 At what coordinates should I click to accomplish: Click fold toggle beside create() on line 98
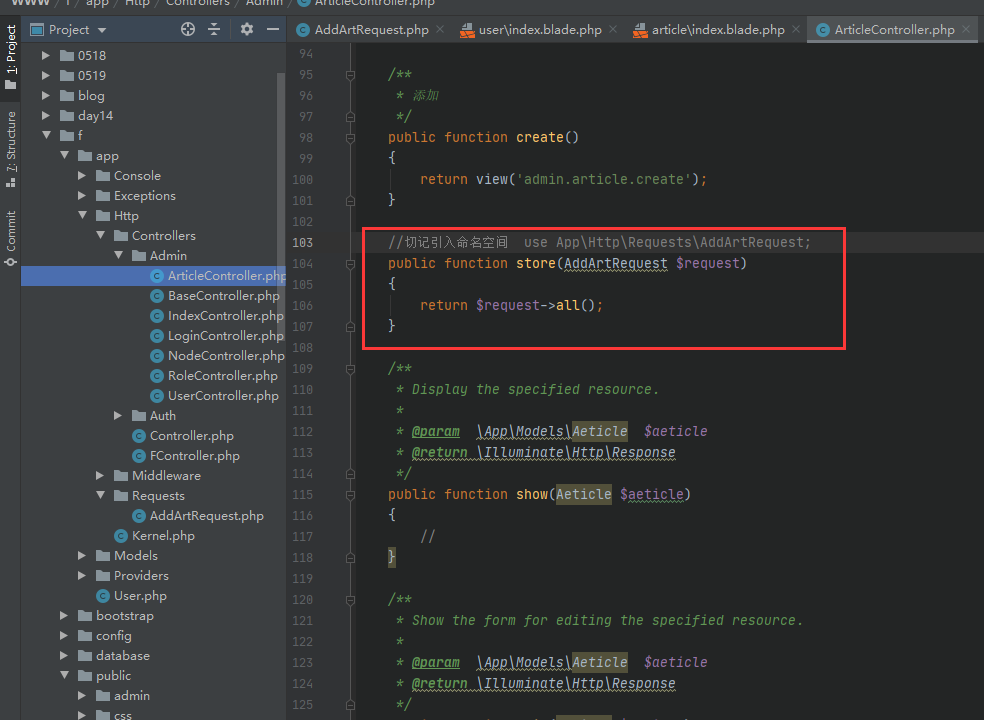pos(350,138)
